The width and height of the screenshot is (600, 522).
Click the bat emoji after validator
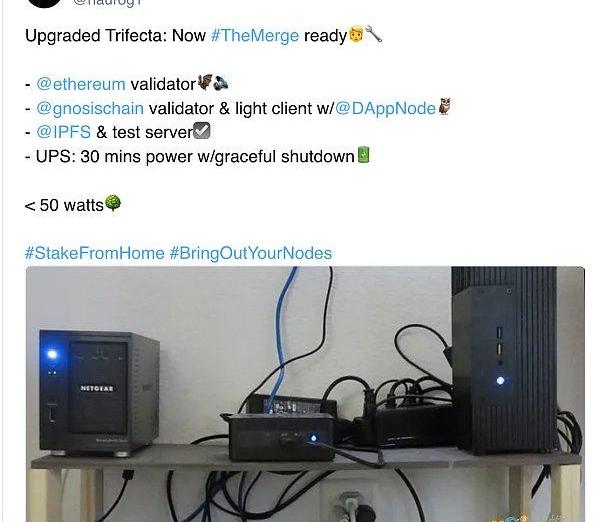204,82
